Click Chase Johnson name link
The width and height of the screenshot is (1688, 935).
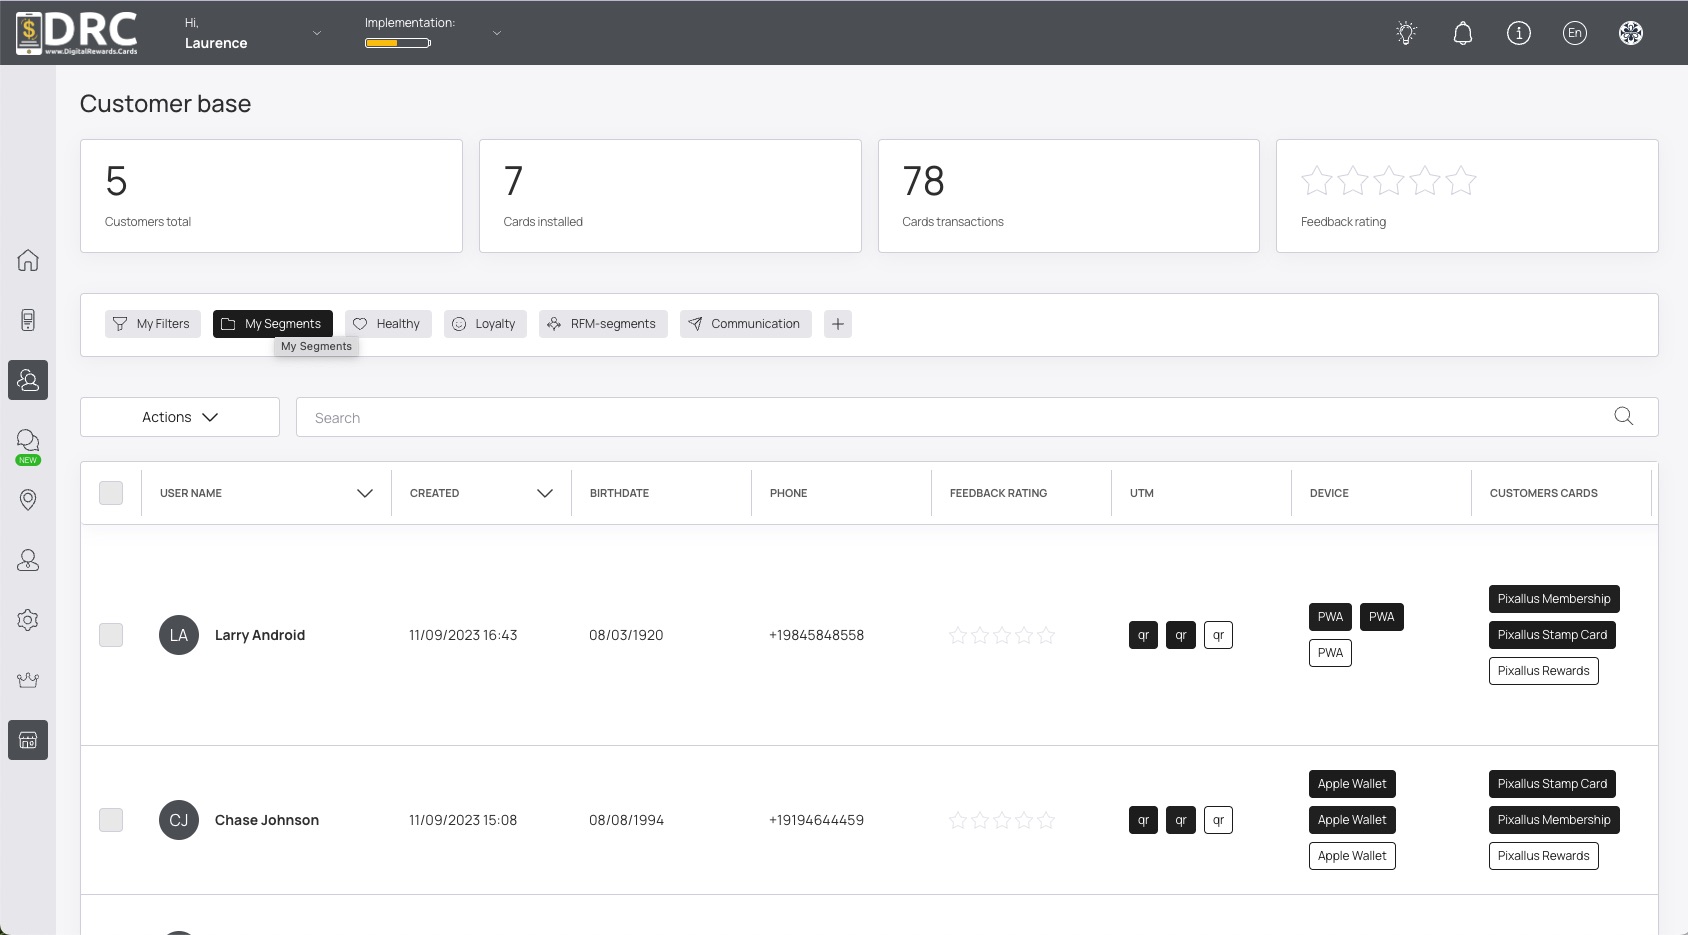267,820
